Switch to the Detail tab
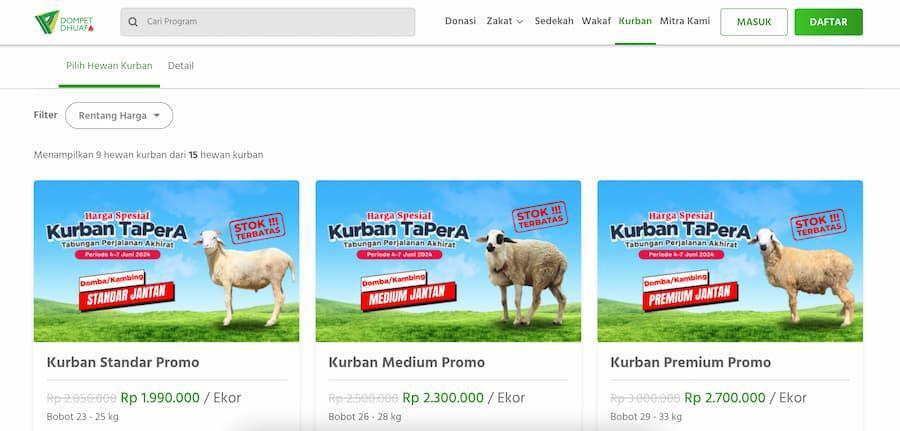The height and width of the screenshot is (431, 900). point(181,66)
